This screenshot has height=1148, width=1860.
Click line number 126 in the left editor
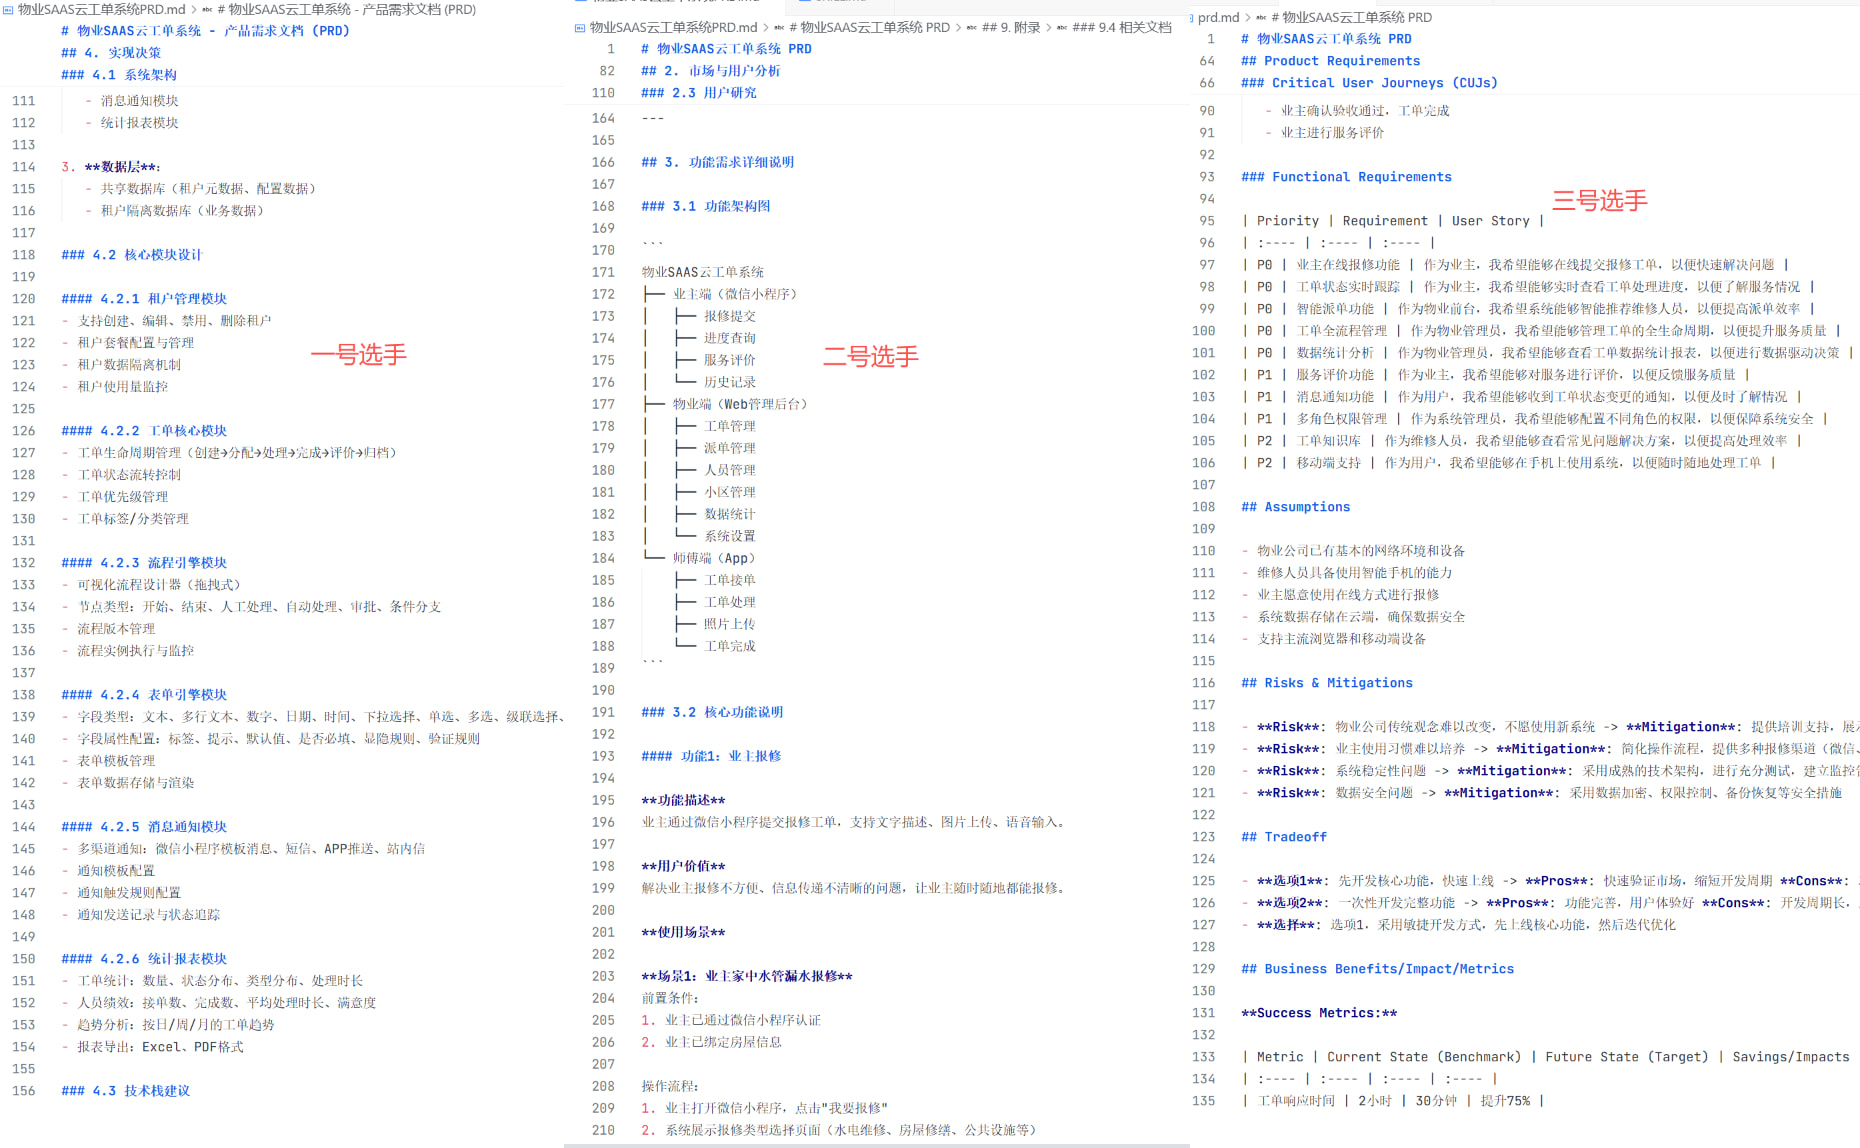click(x=23, y=431)
